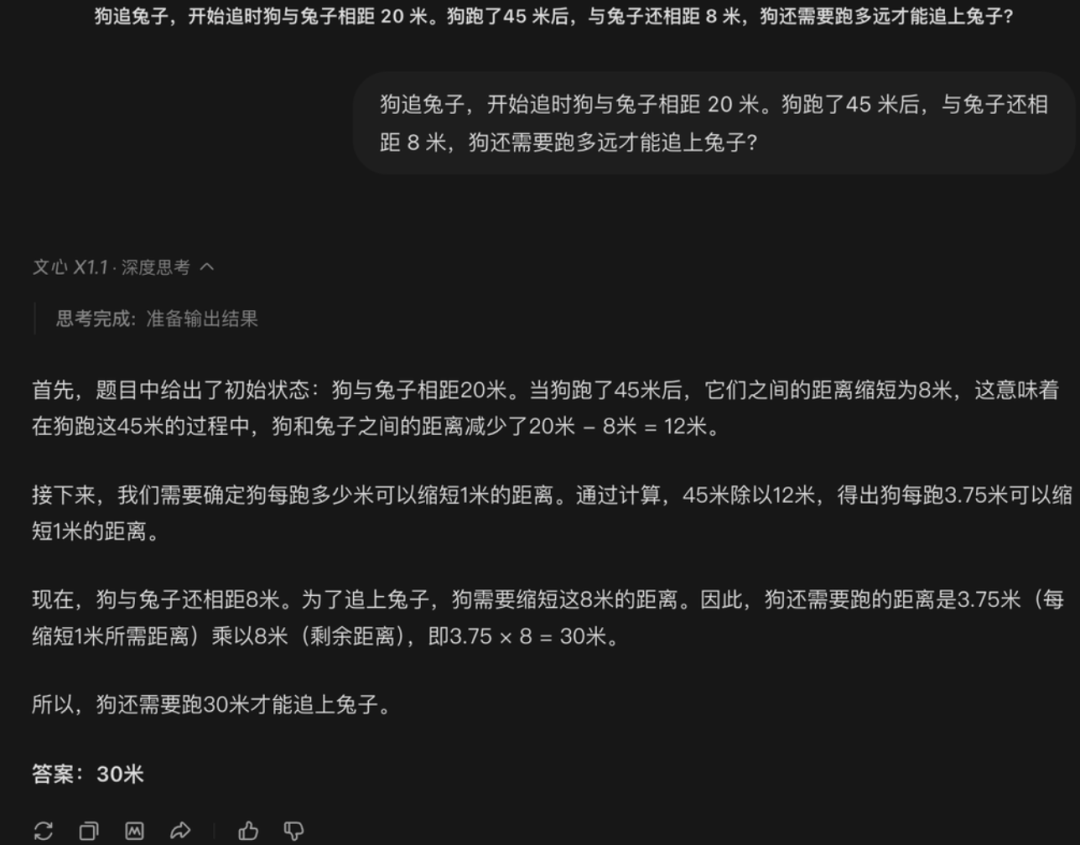Like the response with thumbs up
The width and height of the screenshot is (1080, 845).
248,831
